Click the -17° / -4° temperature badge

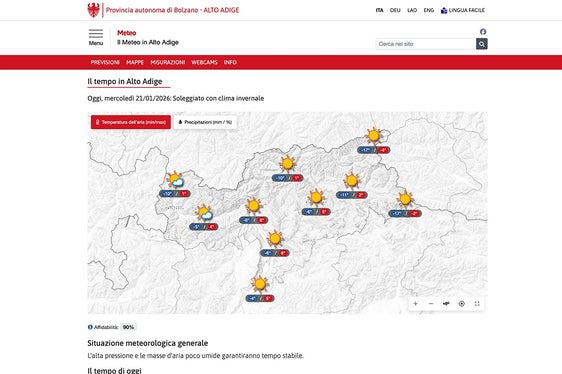(x=373, y=150)
